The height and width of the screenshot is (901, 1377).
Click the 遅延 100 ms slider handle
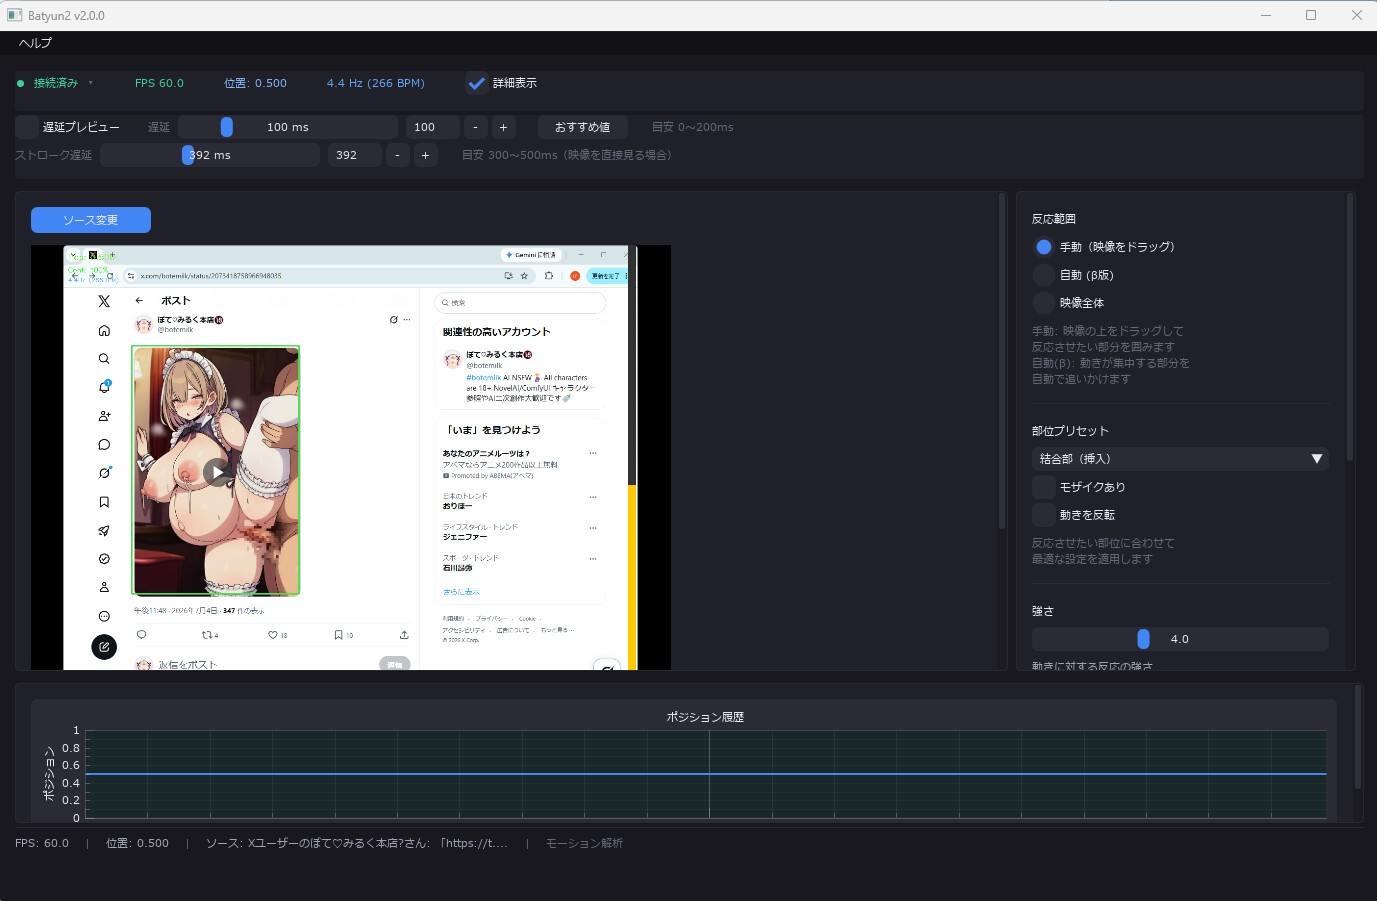tap(227, 127)
